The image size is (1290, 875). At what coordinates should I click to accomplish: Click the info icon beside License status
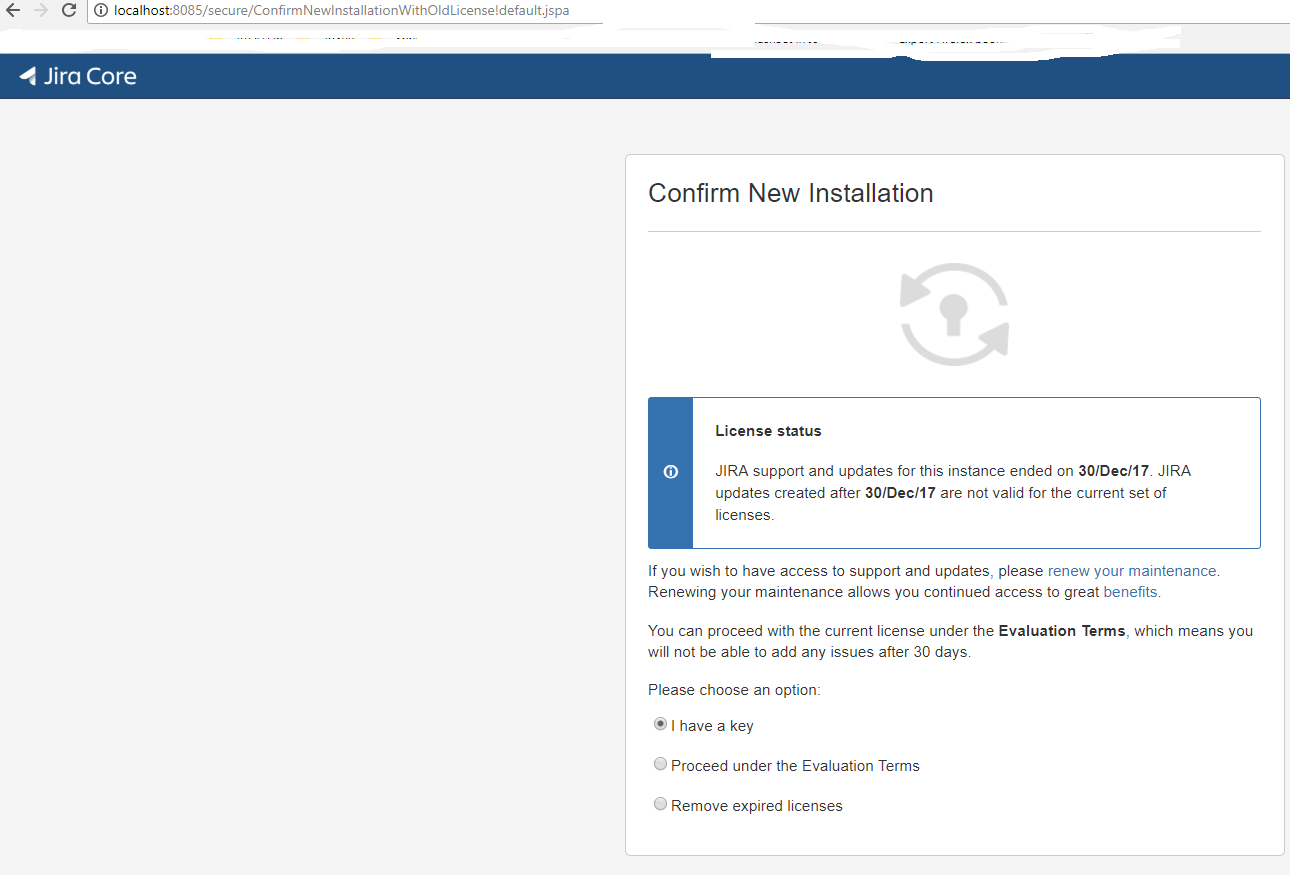click(670, 472)
